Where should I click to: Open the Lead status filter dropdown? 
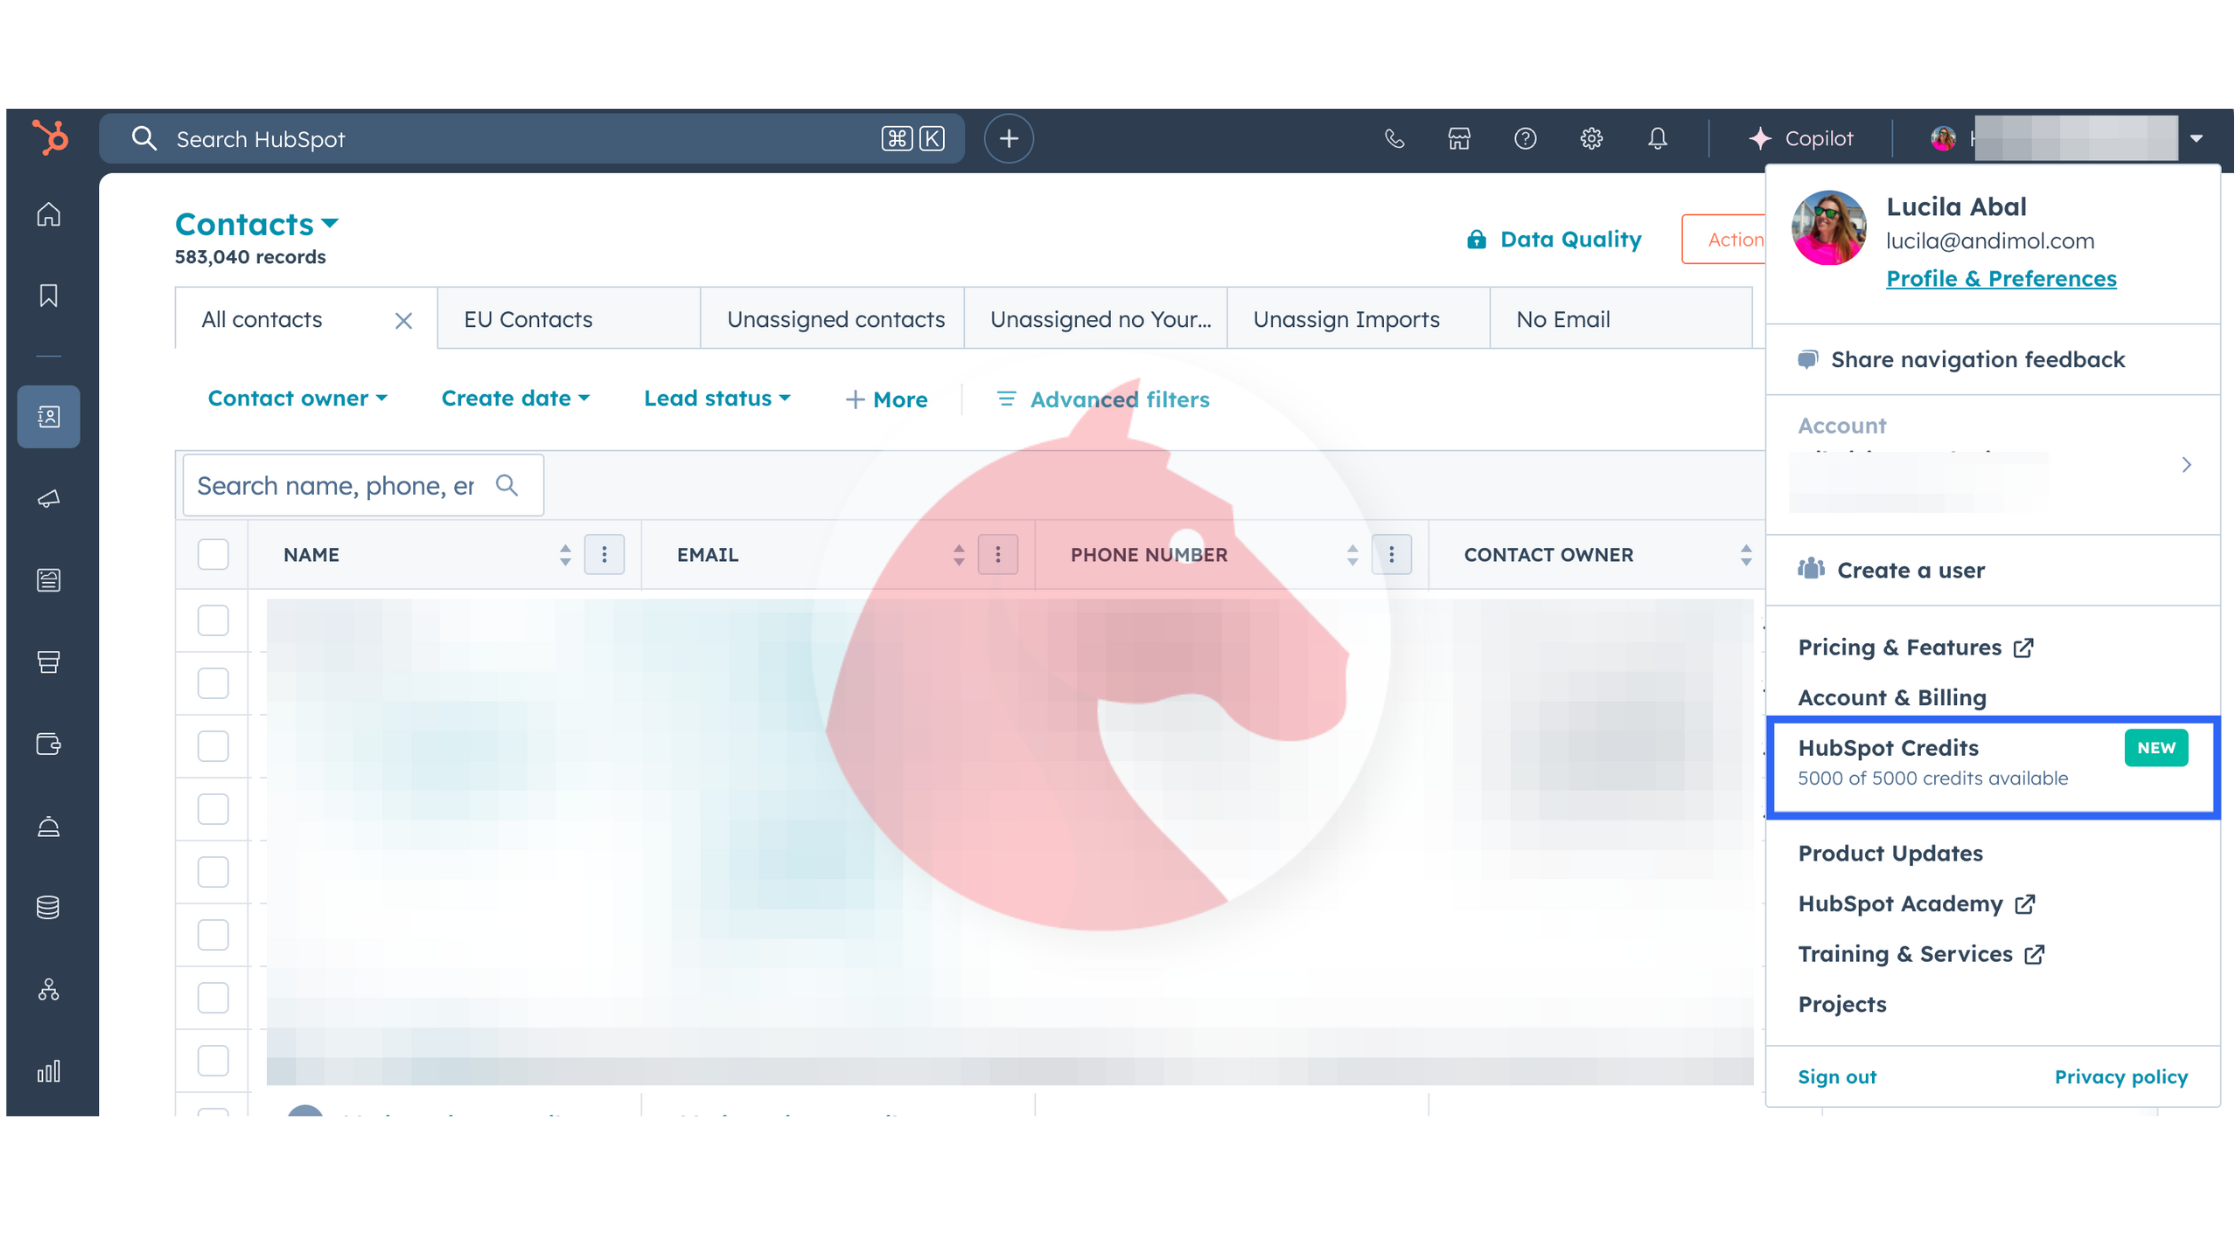[717, 398]
